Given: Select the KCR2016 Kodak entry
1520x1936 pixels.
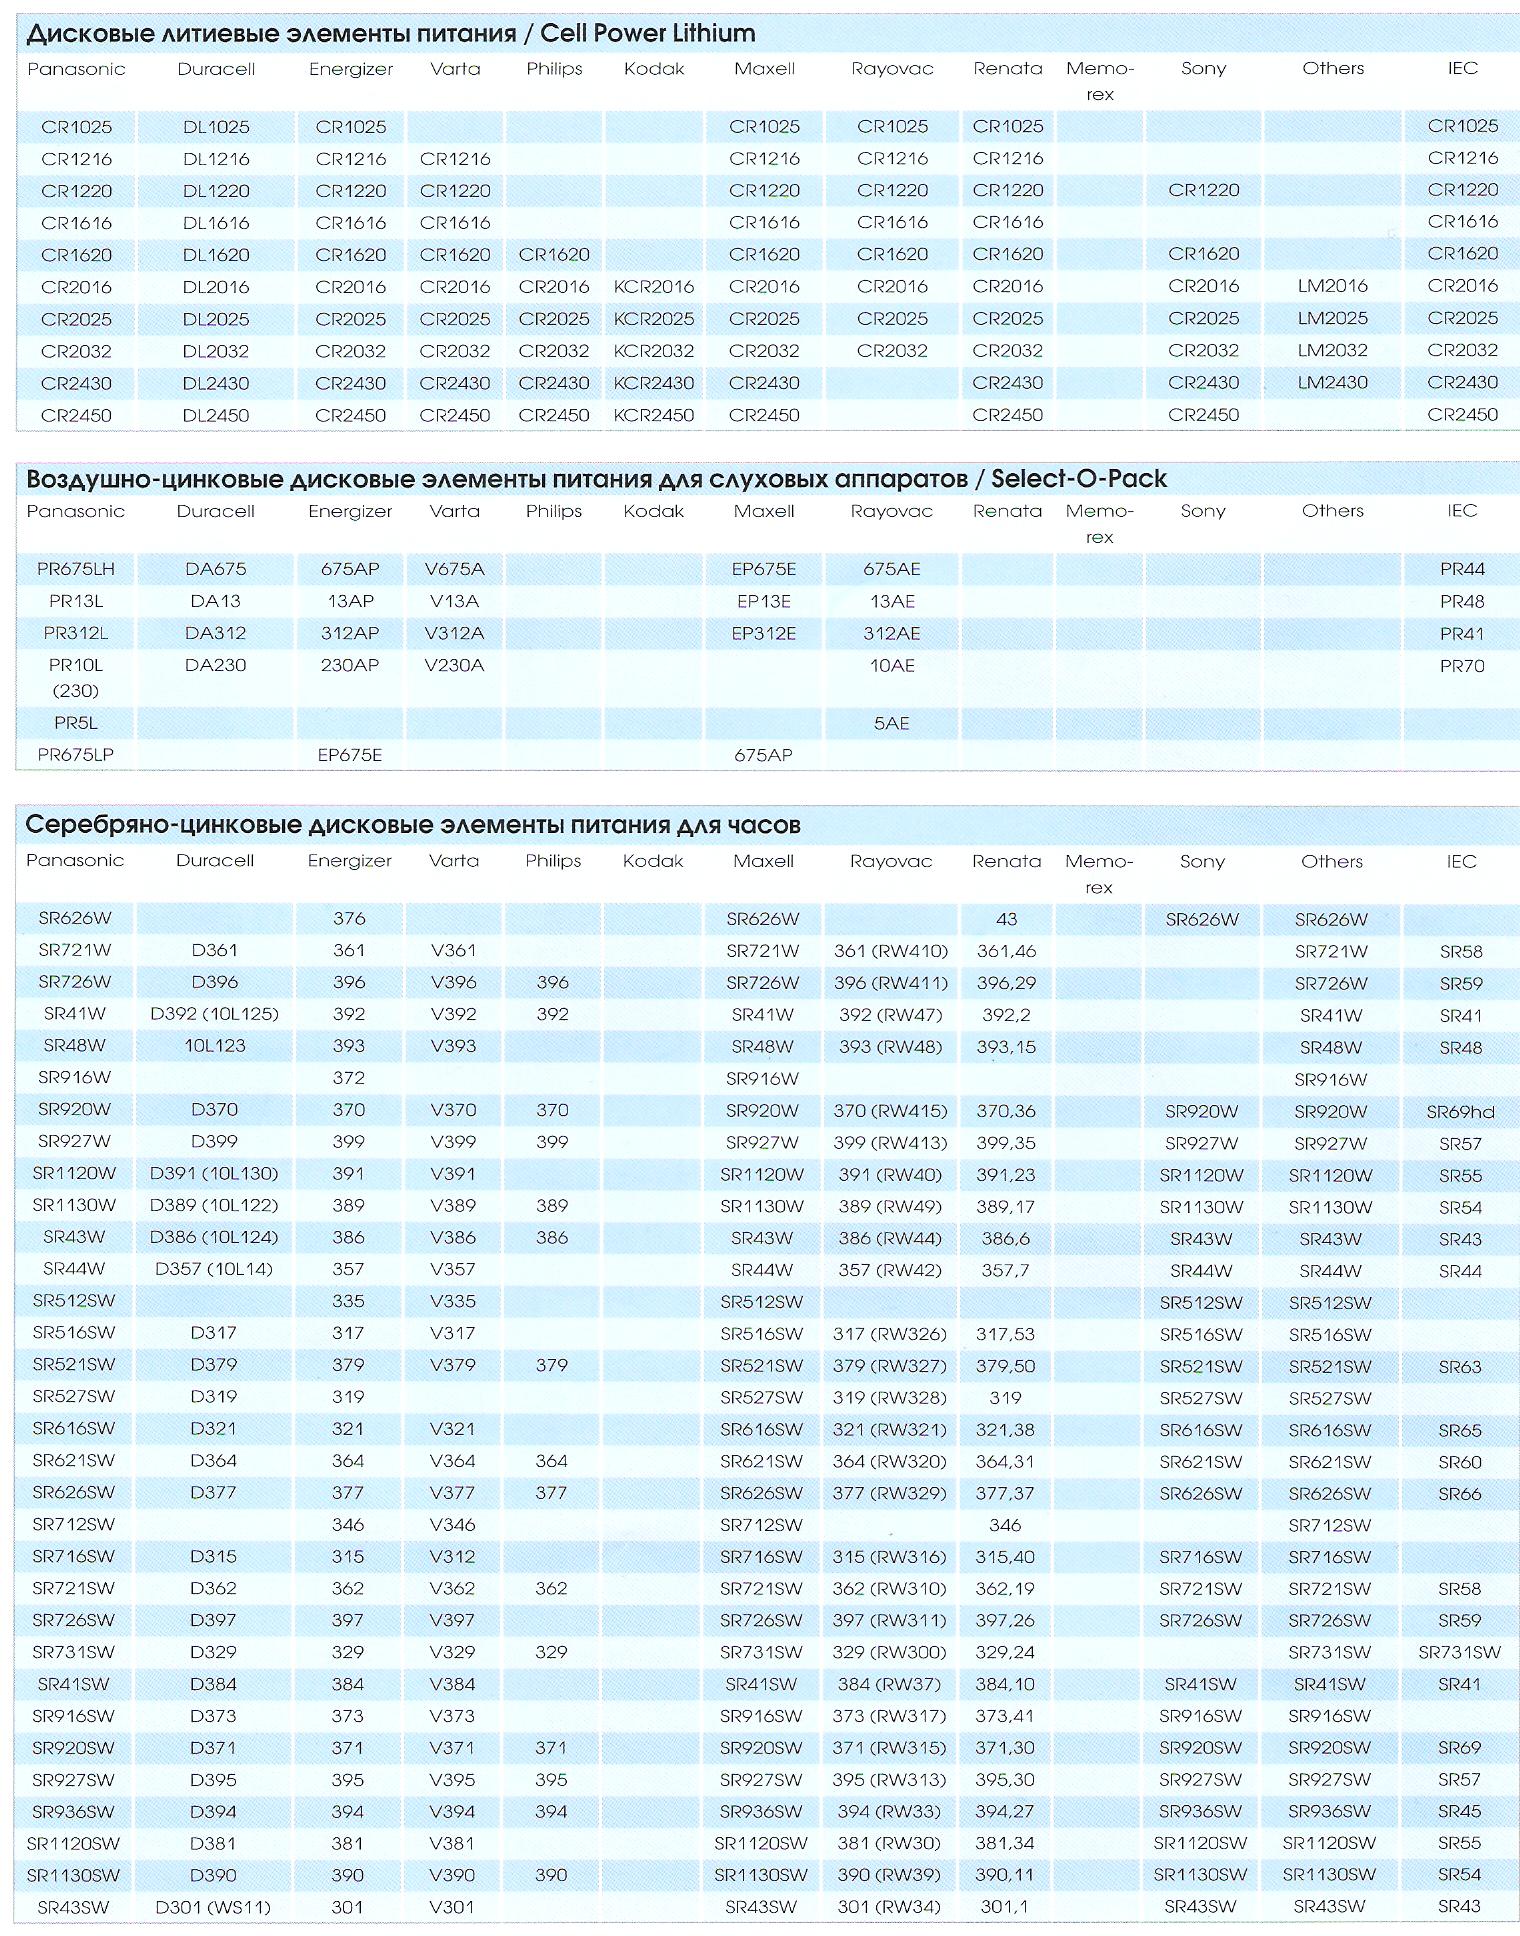Looking at the screenshot, I should point(654,287).
